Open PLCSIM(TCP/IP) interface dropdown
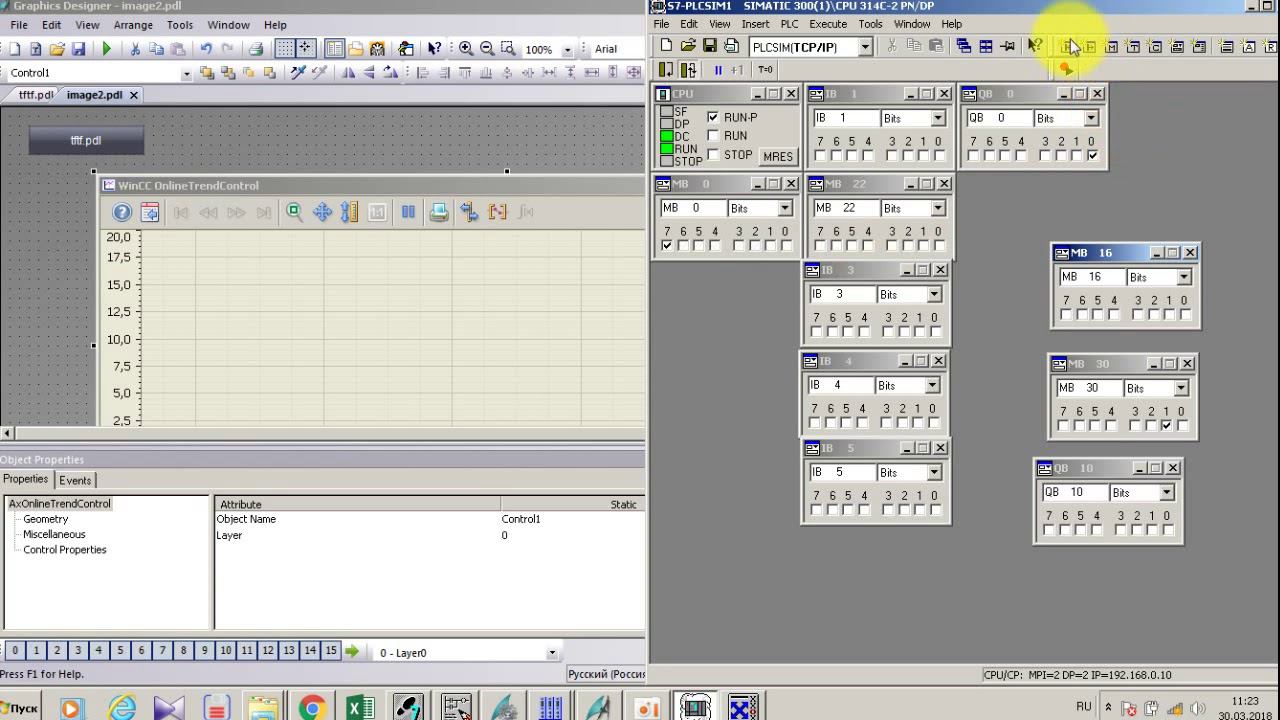The width and height of the screenshot is (1280, 720). coord(865,47)
